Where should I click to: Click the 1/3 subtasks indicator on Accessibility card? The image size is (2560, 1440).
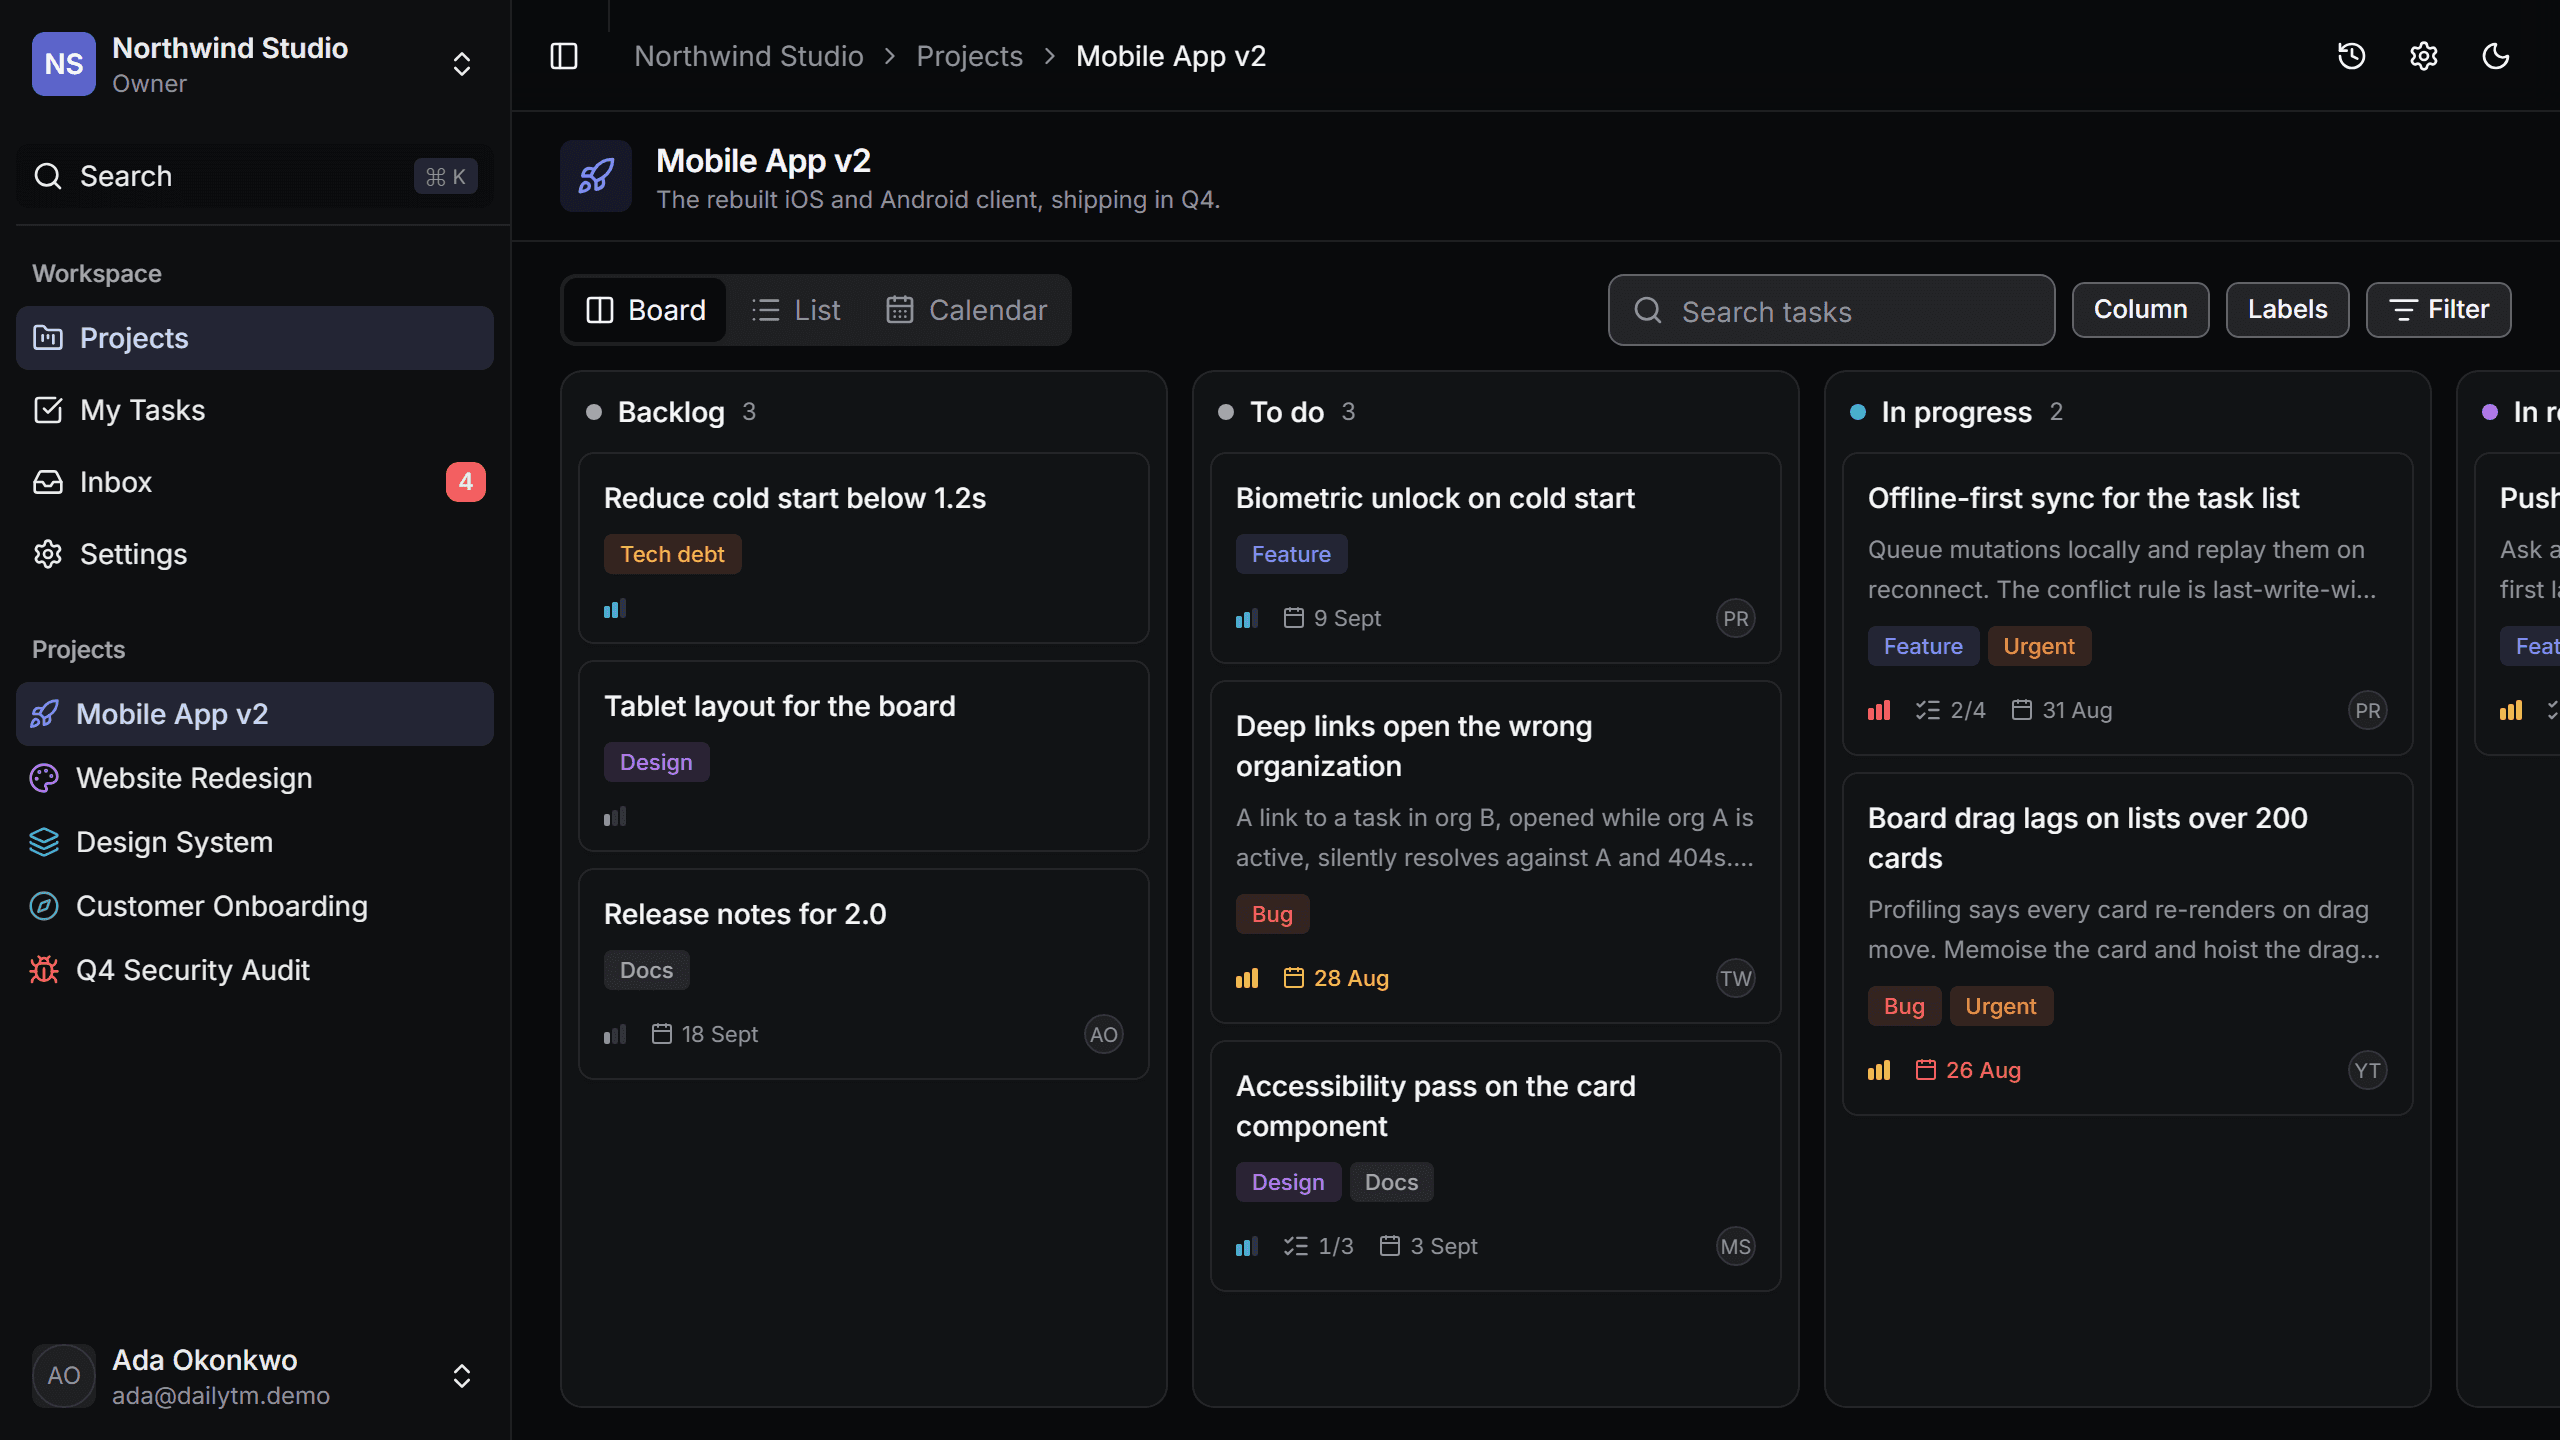point(1318,1246)
